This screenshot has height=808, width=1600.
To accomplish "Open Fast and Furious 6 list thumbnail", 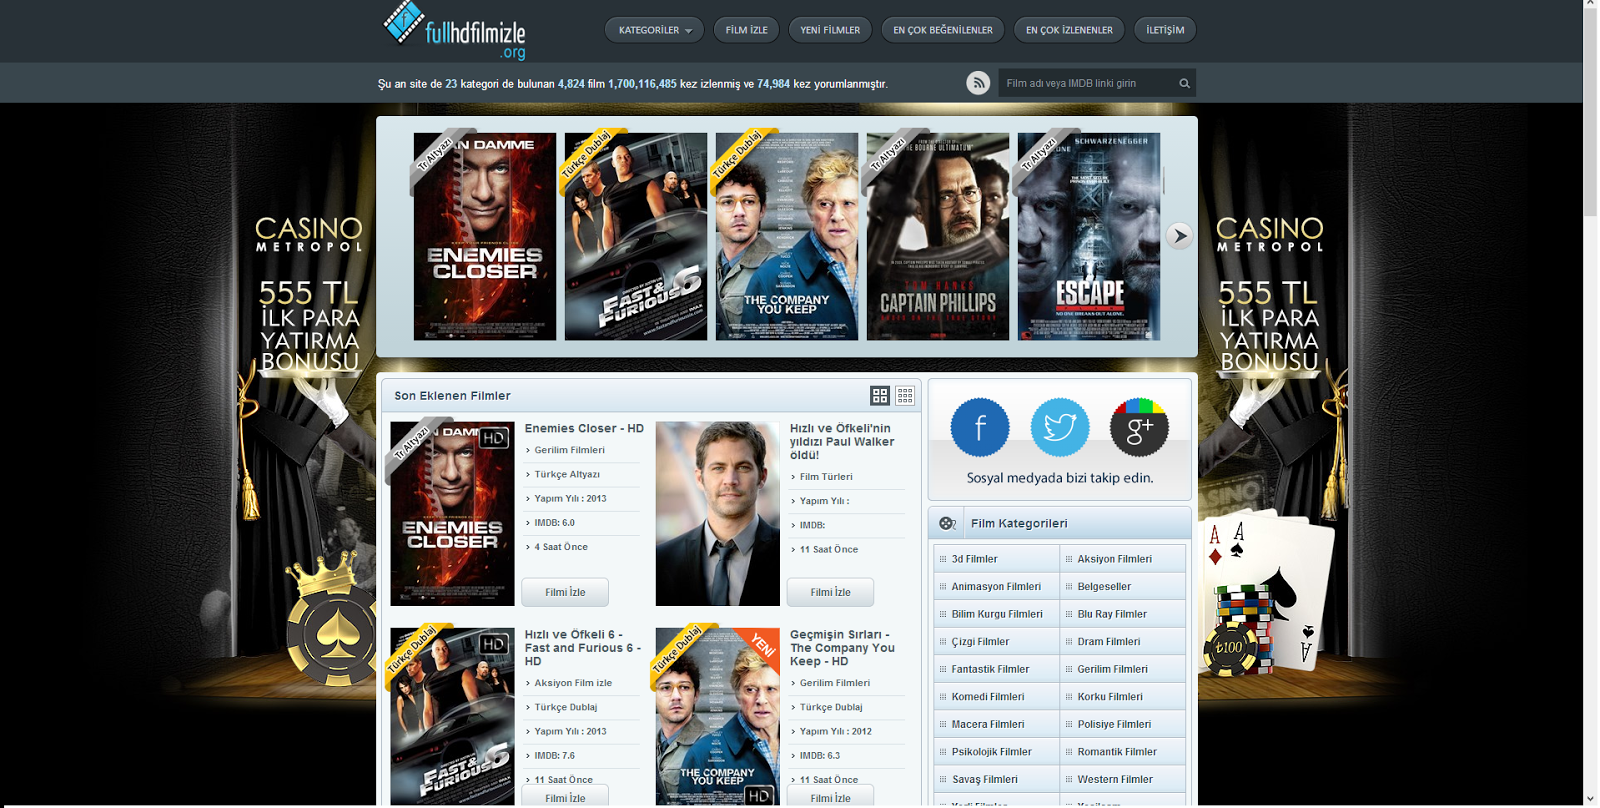I will (452, 717).
